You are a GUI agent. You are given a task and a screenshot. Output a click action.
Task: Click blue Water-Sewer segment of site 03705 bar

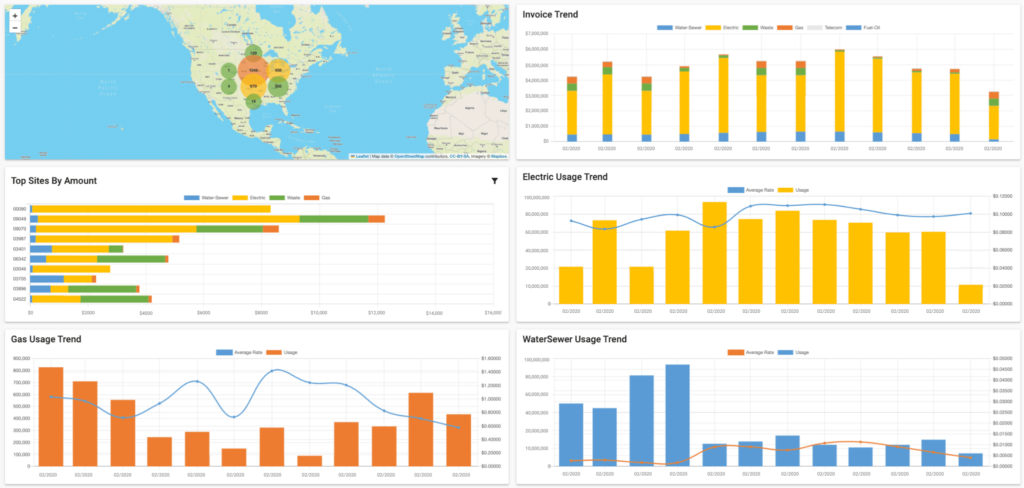(47, 279)
